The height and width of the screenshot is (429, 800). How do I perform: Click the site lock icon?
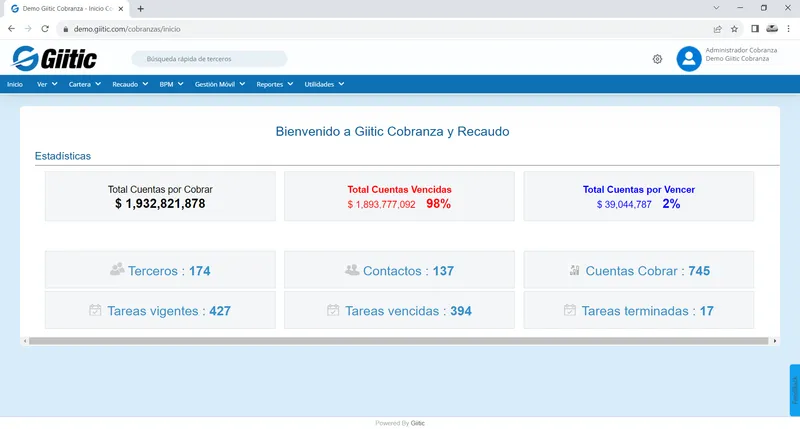point(65,29)
